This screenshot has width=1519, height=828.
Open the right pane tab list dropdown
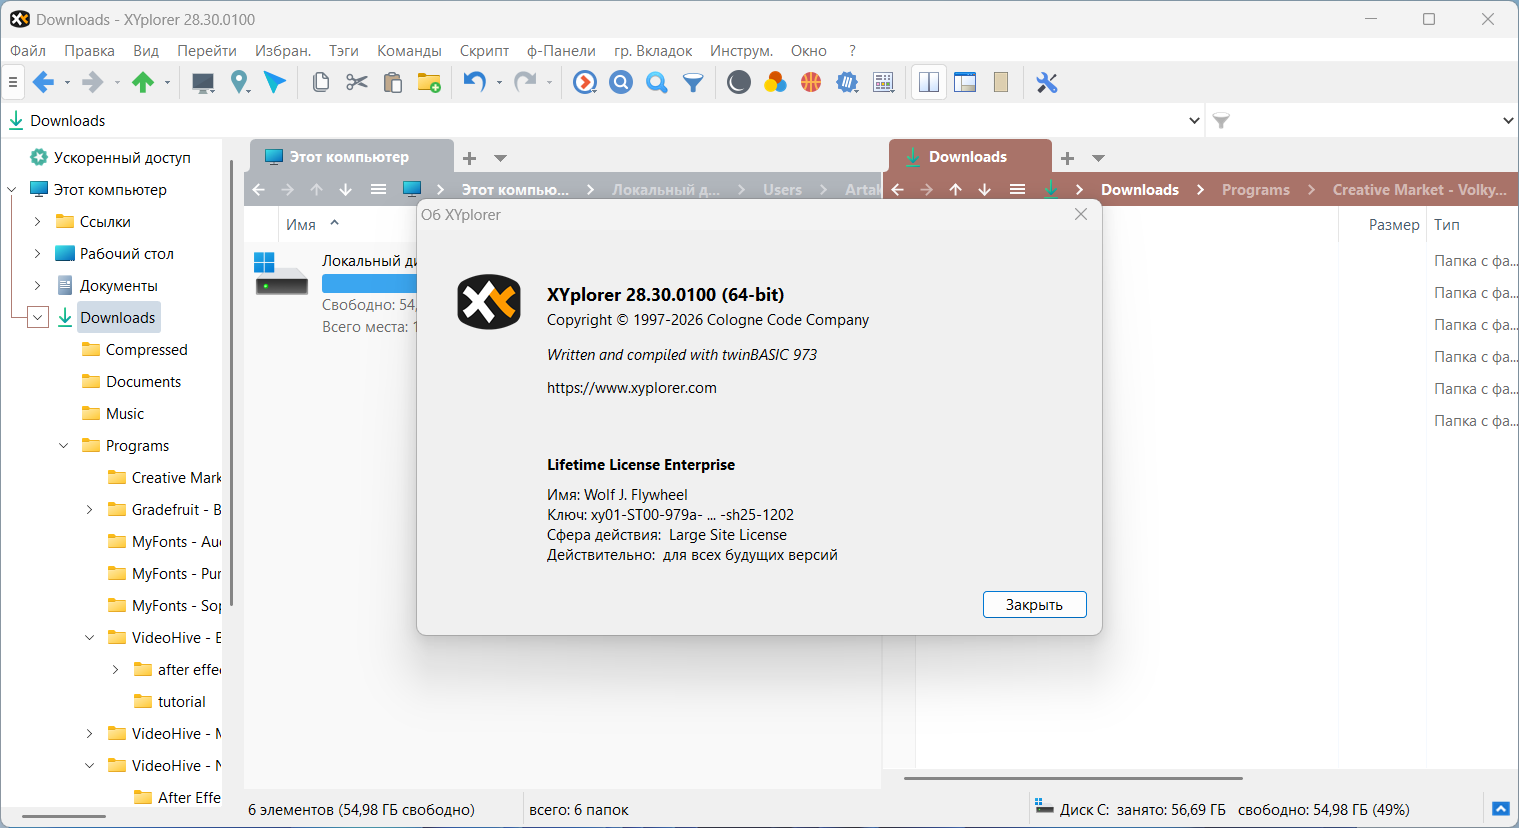pos(1099,158)
